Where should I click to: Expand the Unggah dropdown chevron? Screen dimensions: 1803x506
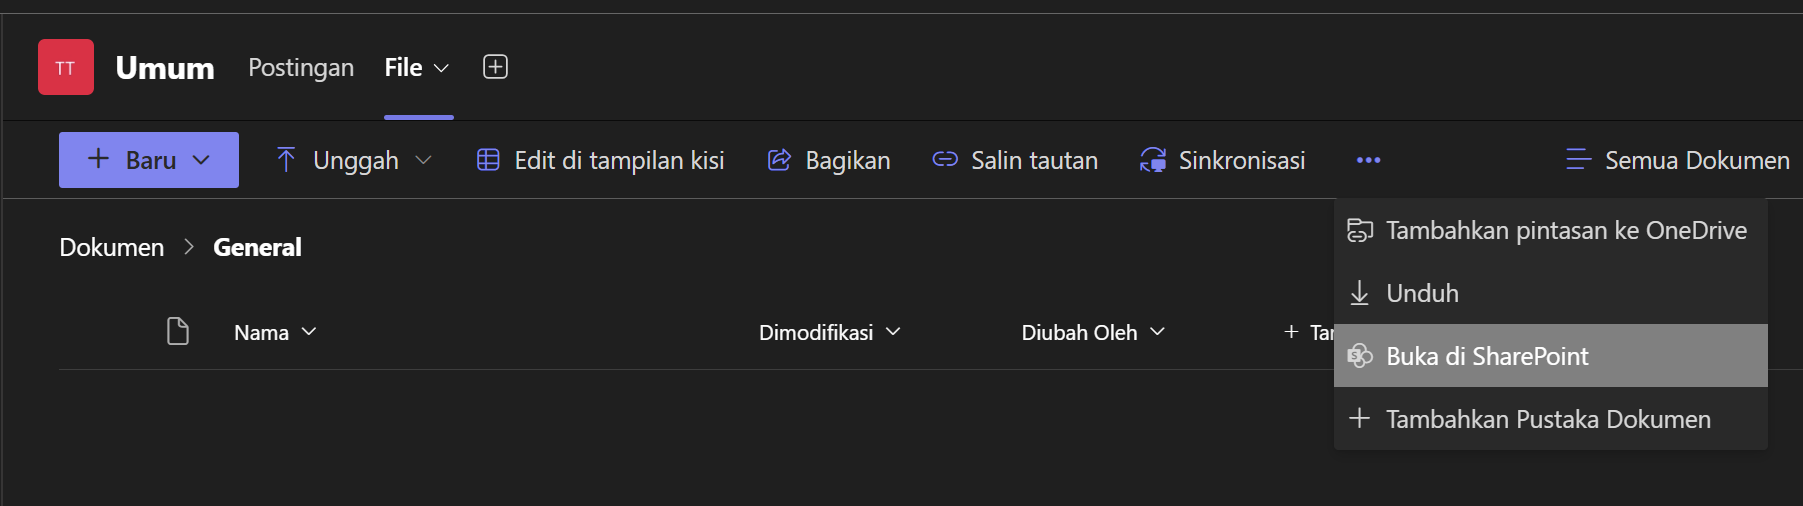tap(423, 160)
